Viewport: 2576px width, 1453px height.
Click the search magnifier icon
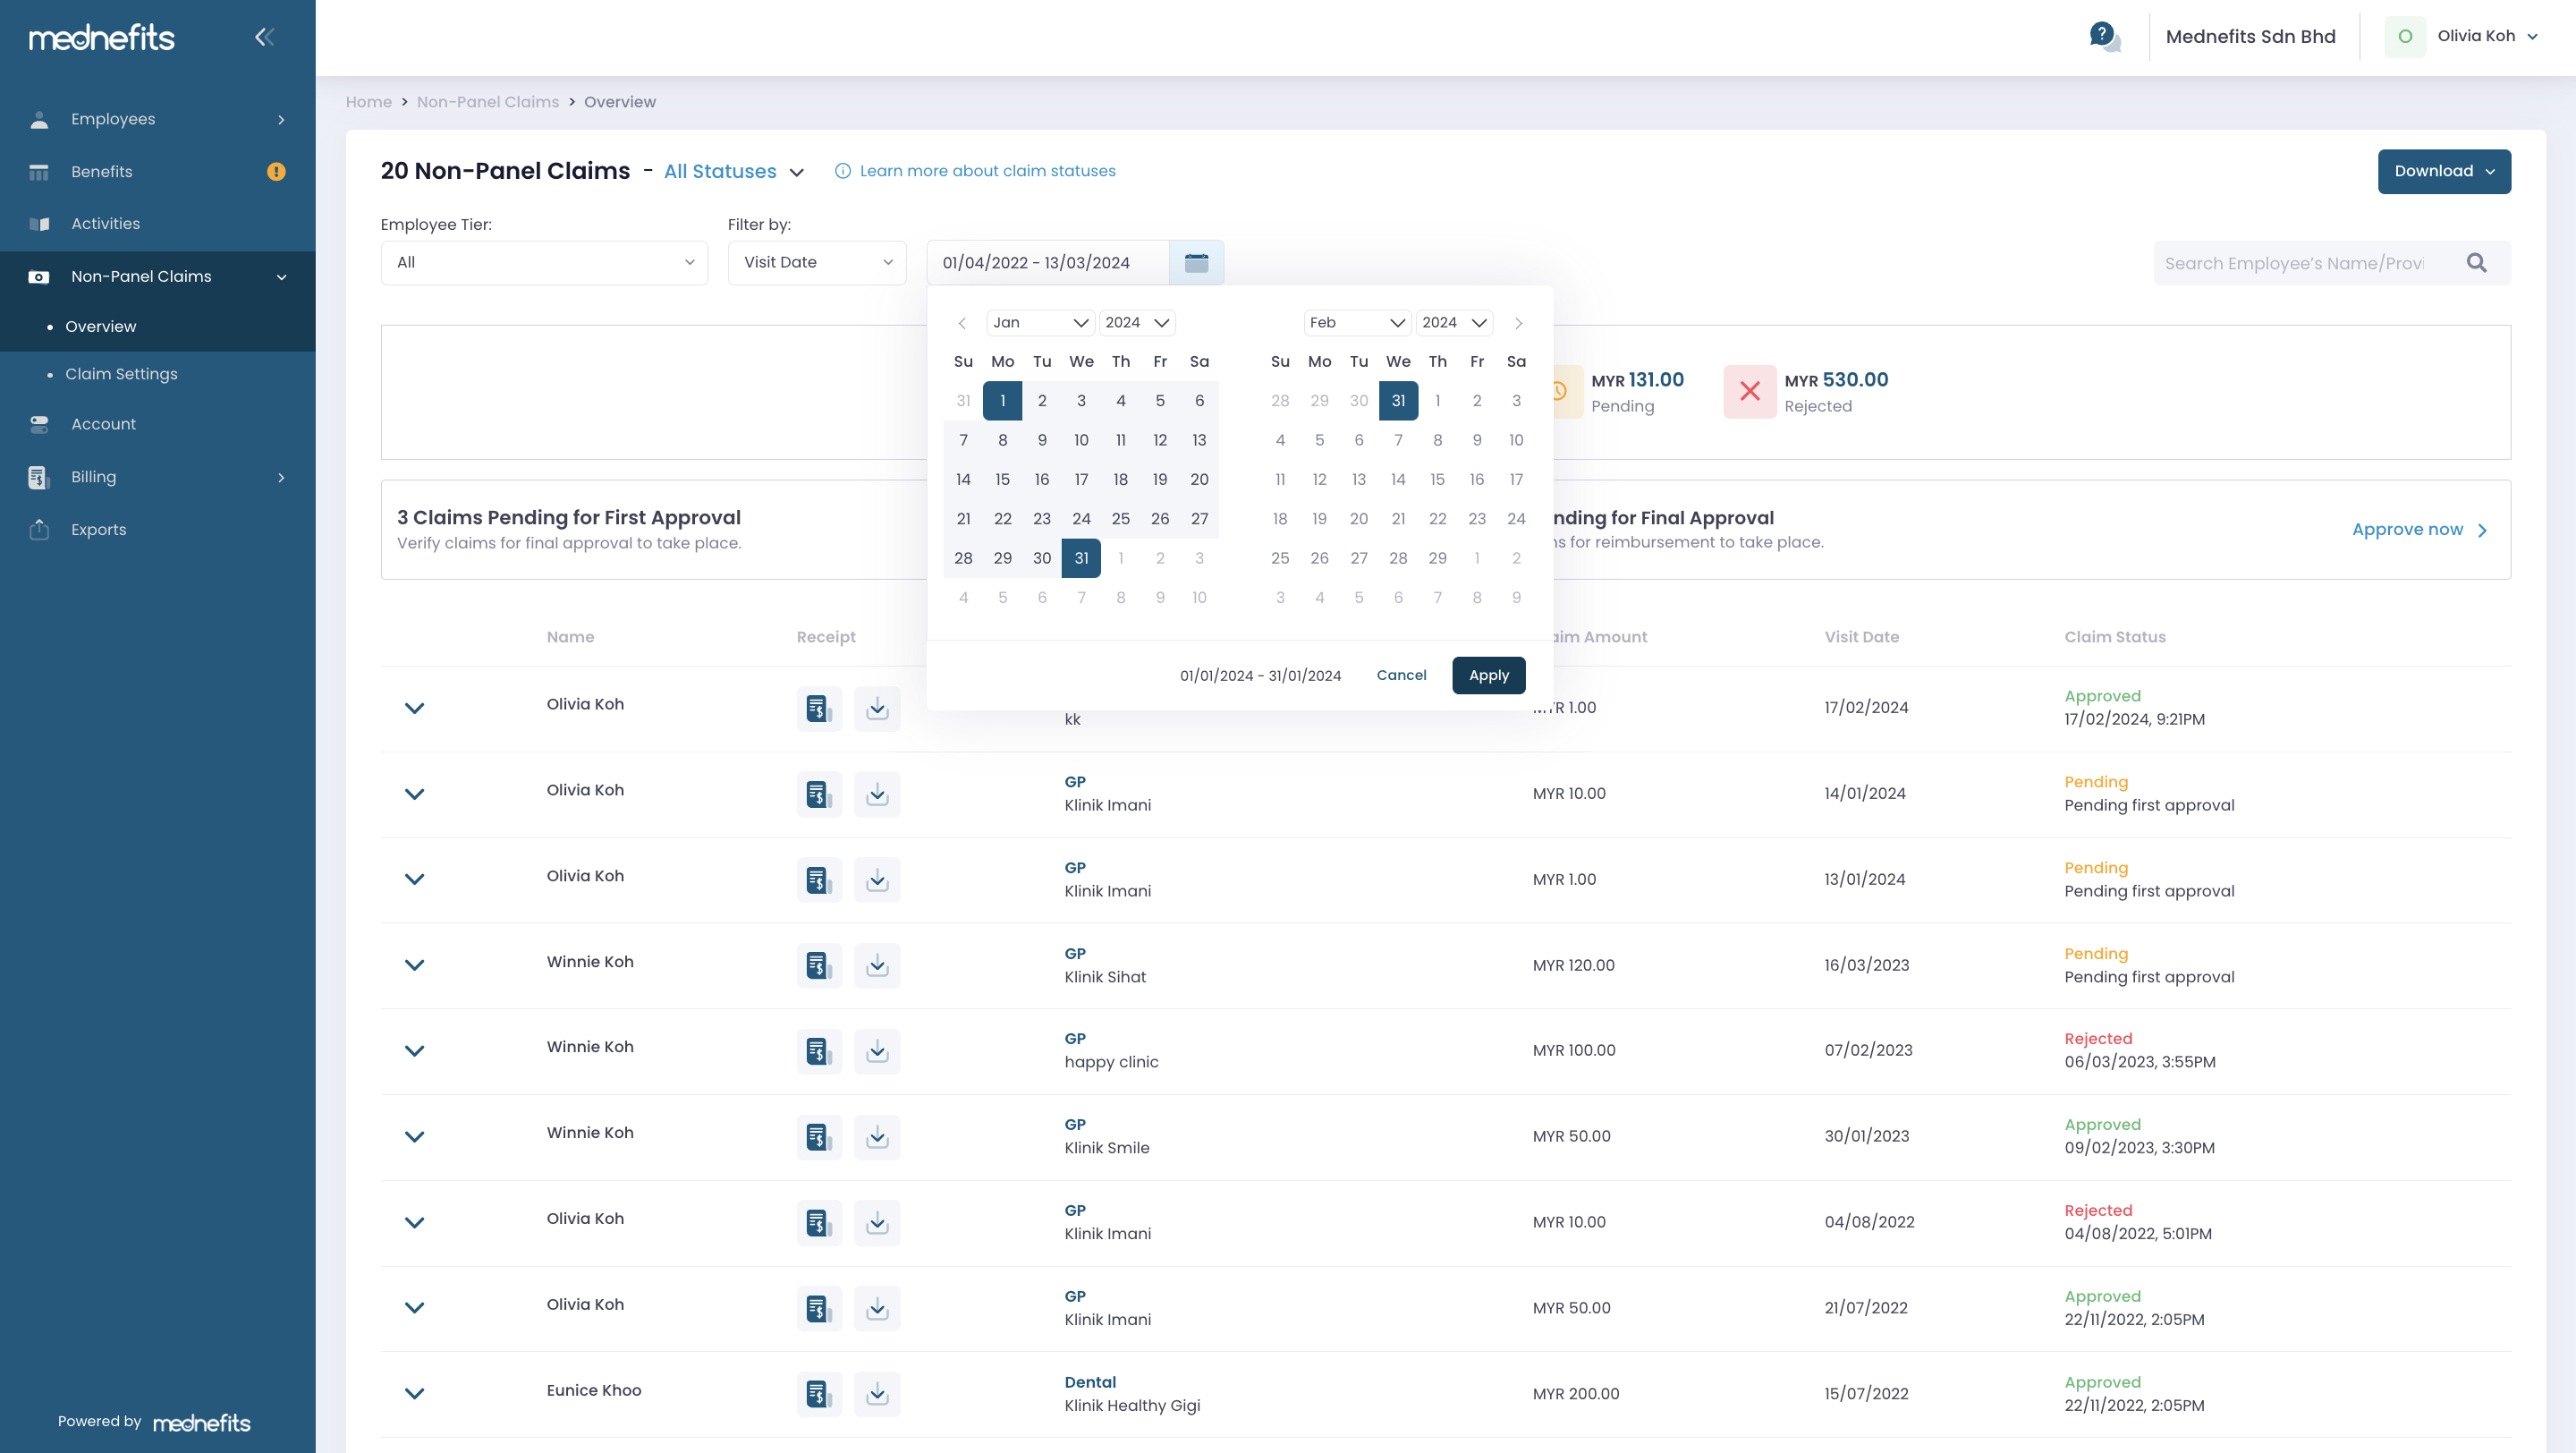(x=2477, y=262)
